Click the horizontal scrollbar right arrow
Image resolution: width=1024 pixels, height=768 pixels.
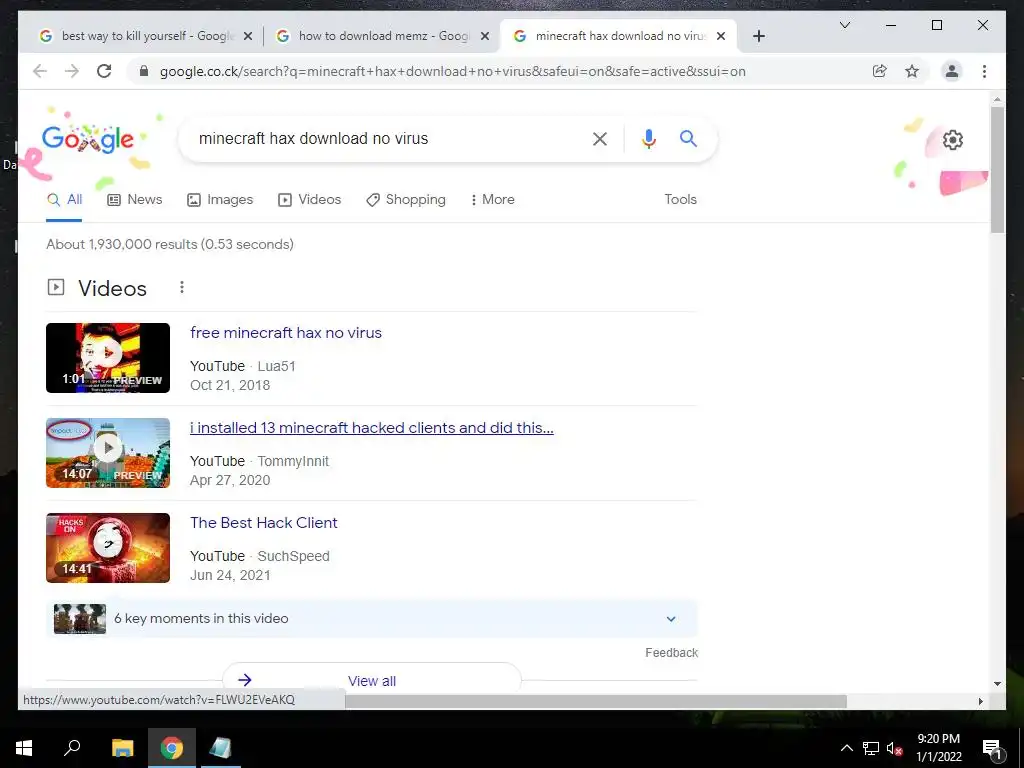click(980, 701)
